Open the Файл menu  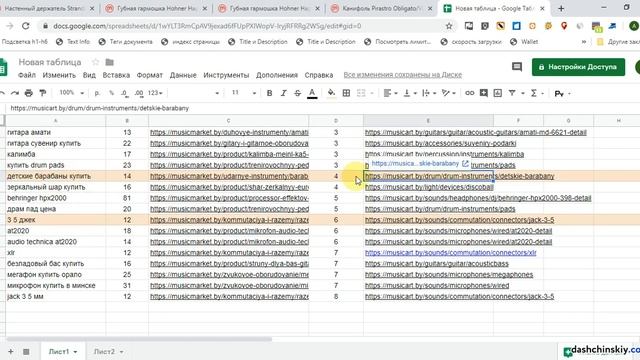(27, 75)
